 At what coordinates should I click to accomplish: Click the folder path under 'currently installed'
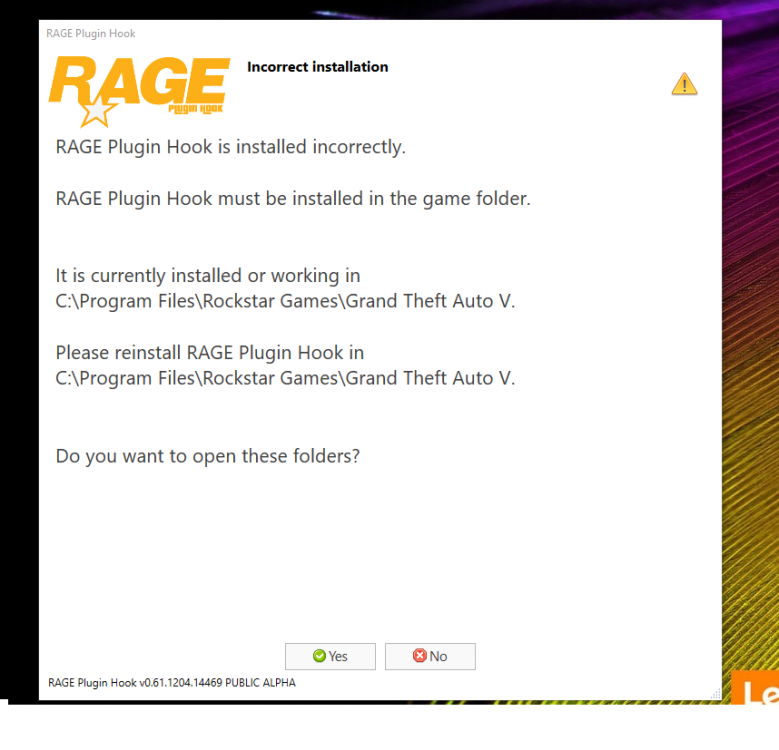(x=285, y=301)
